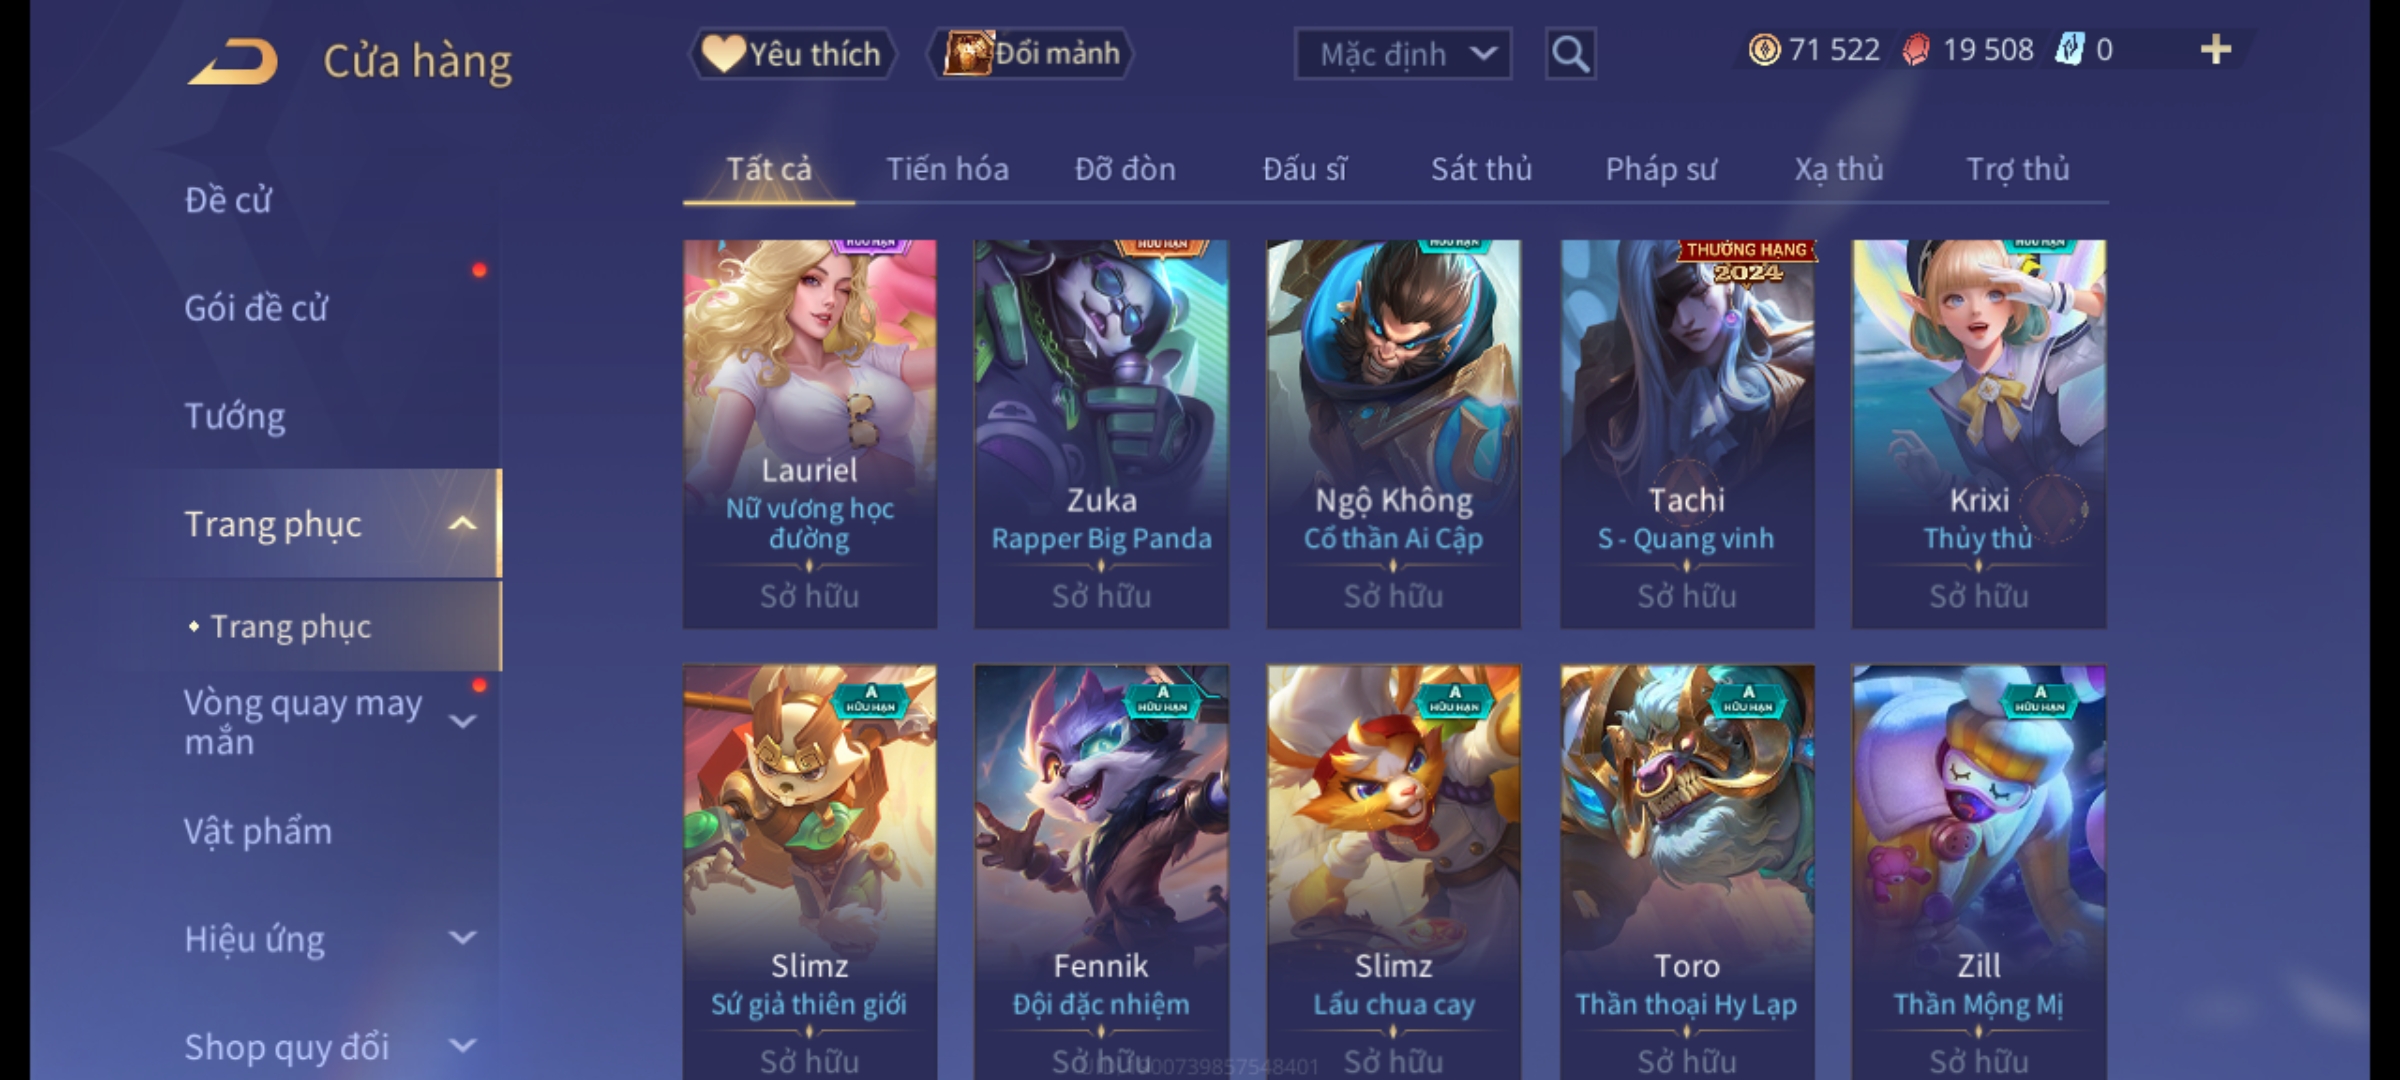Viewport: 2400px width, 1080px height.
Task: Select Tachi S - Quang vinh skin card
Action: click(x=1687, y=434)
